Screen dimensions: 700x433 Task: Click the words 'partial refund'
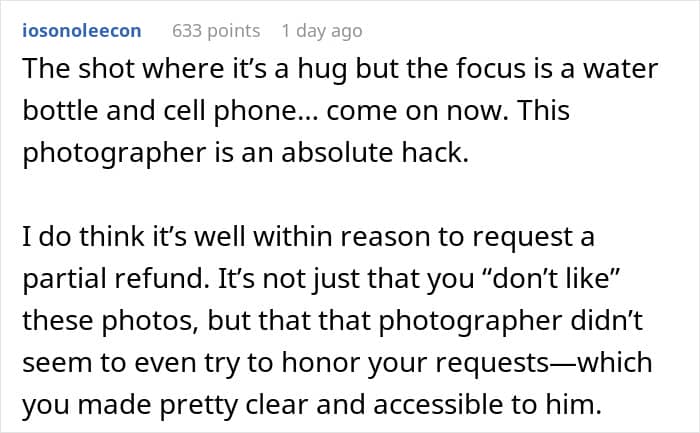(116, 279)
